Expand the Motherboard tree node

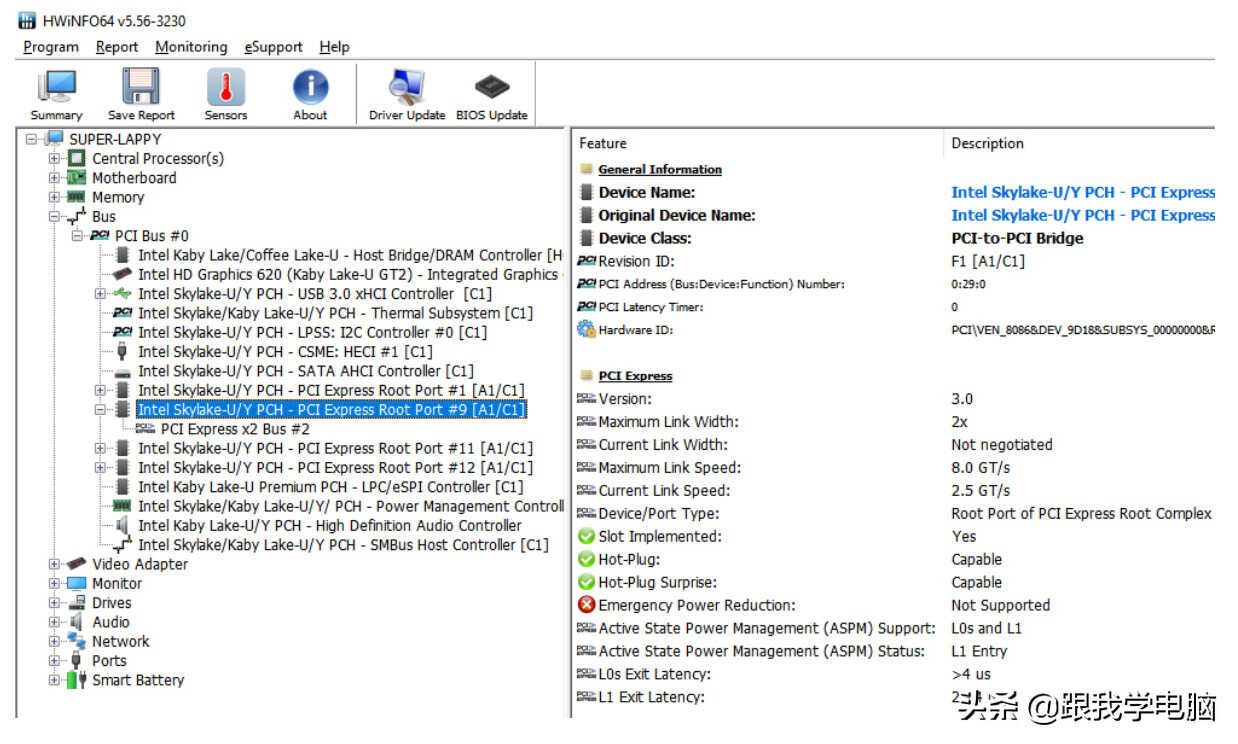[55, 178]
